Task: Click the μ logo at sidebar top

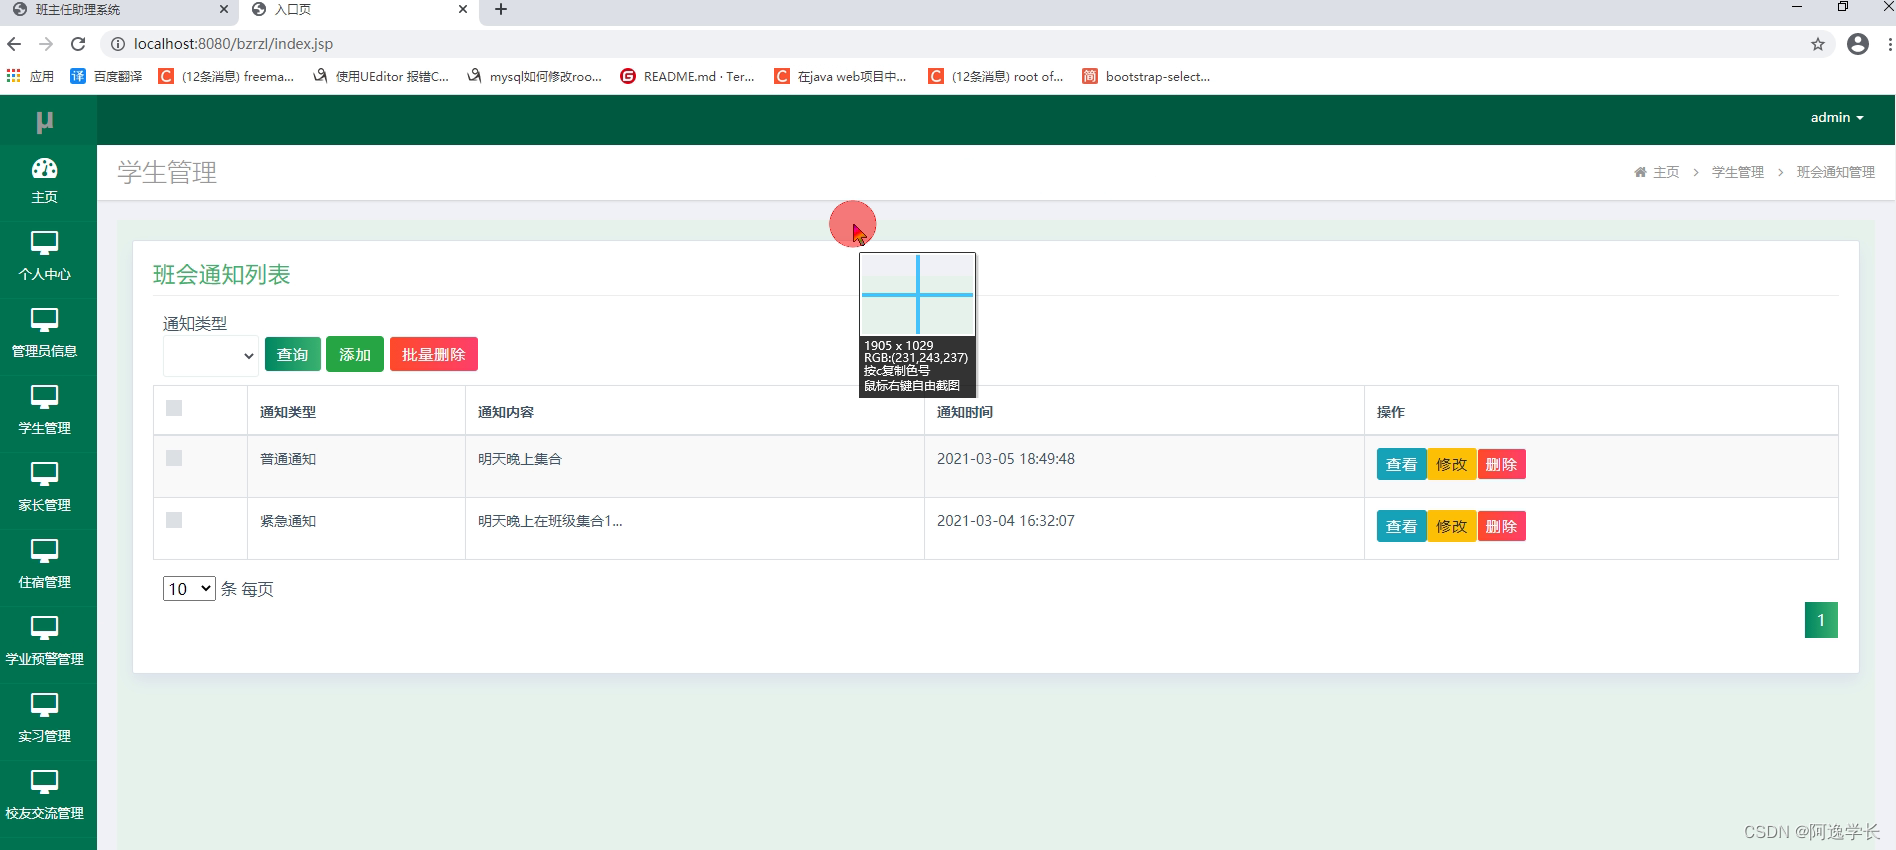Action: point(44,121)
